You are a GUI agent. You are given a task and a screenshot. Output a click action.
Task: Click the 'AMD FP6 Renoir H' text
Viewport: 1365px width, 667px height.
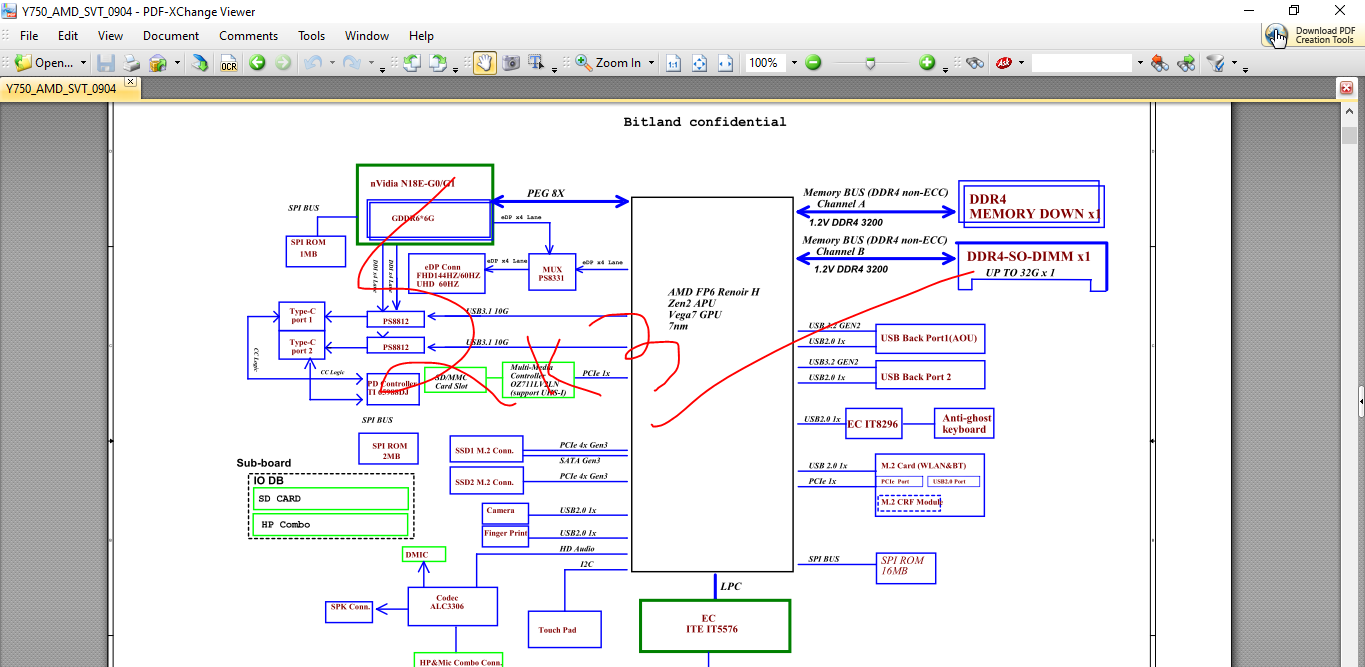point(714,292)
